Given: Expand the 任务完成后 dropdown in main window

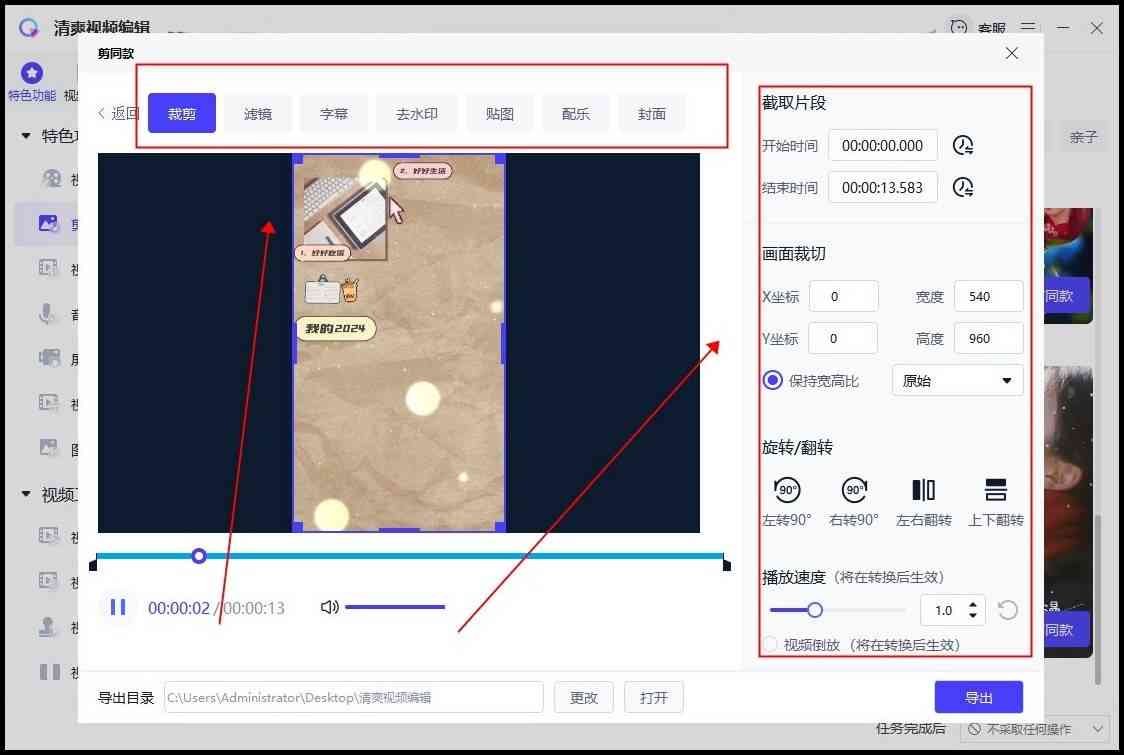Looking at the screenshot, I should point(1035,729).
